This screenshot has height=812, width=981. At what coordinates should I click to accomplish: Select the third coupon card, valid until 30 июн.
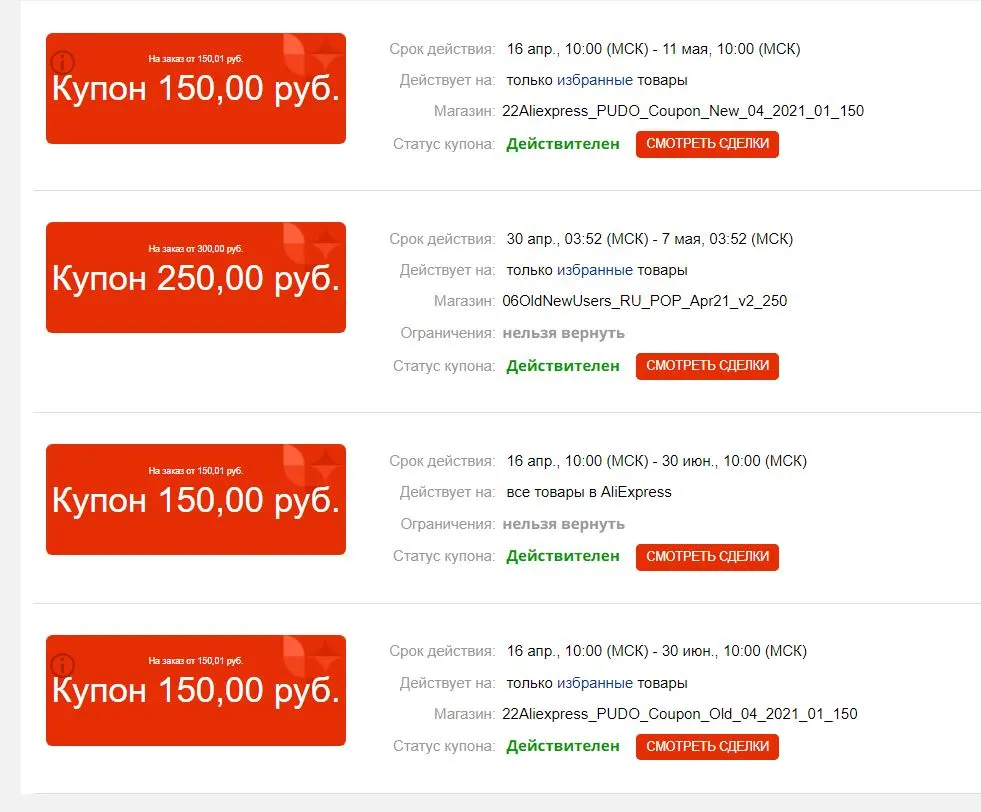tap(196, 499)
